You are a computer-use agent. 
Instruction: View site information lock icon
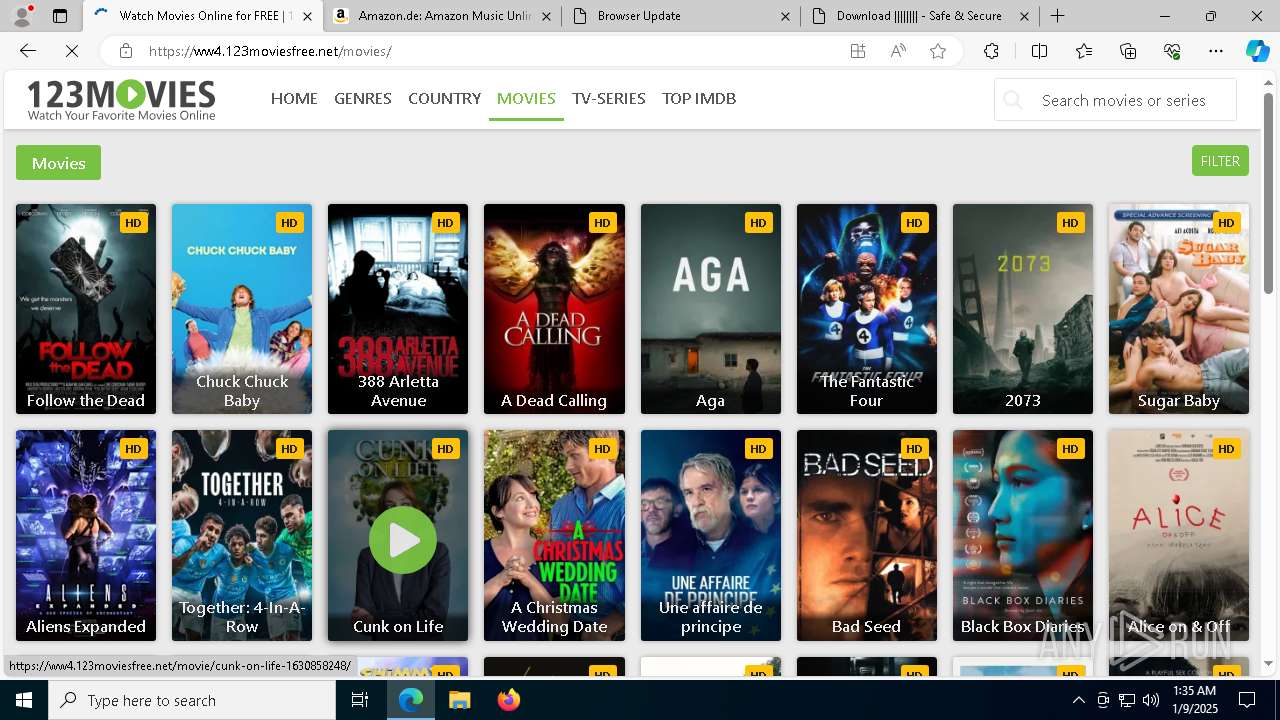click(125, 51)
